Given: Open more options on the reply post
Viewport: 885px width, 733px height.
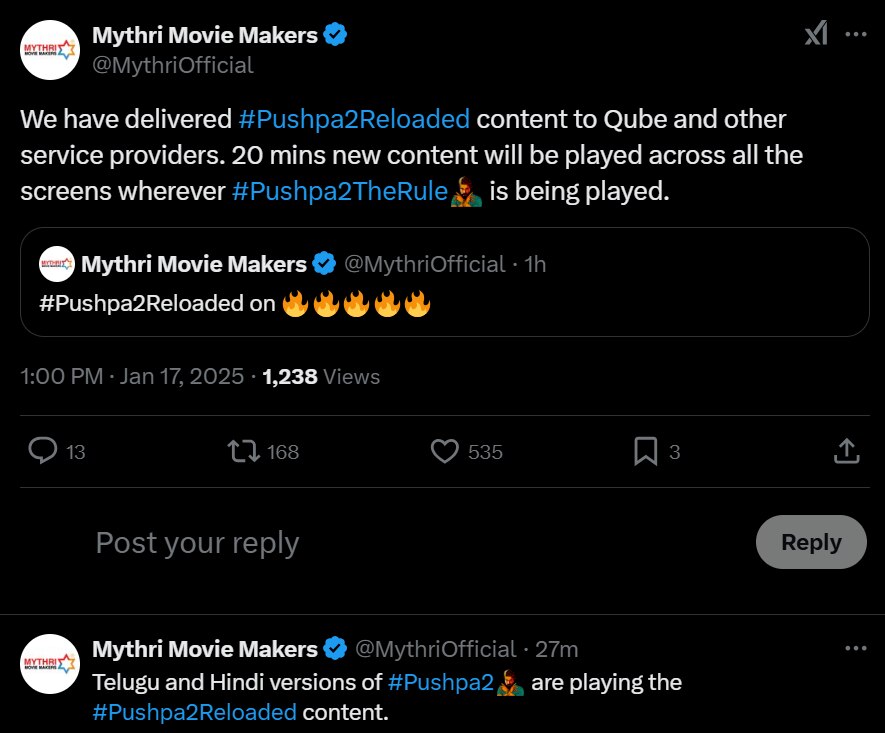Looking at the screenshot, I should (x=856, y=648).
